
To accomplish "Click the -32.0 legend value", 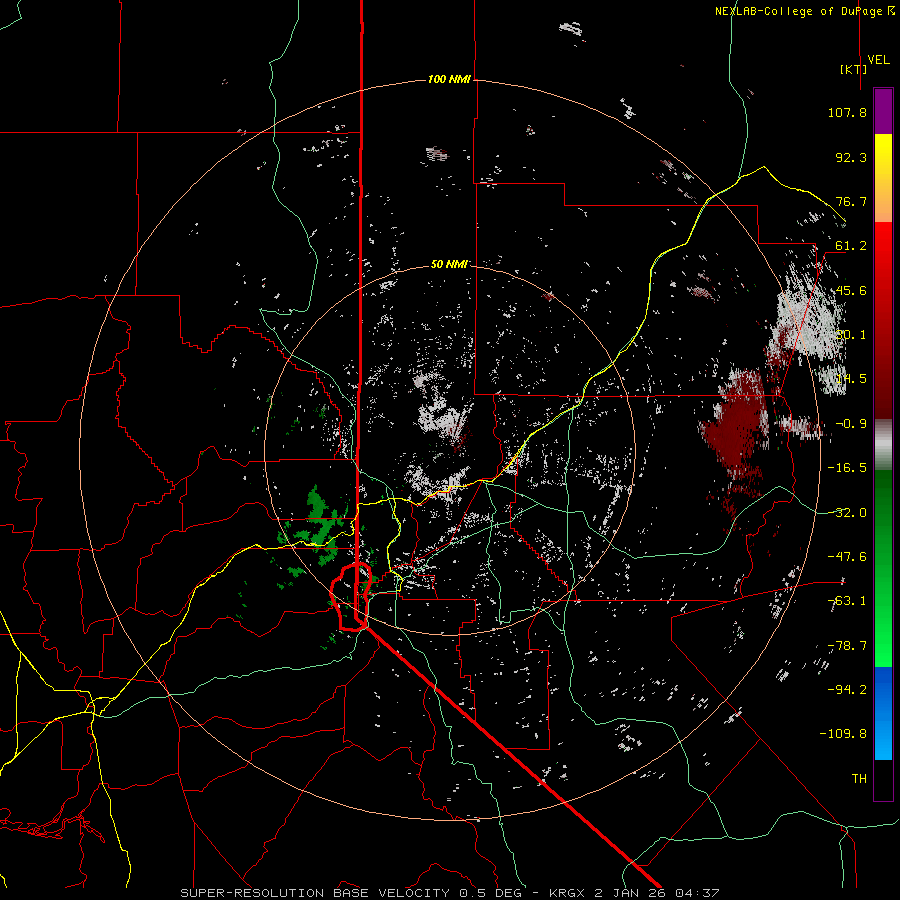I will pos(847,512).
